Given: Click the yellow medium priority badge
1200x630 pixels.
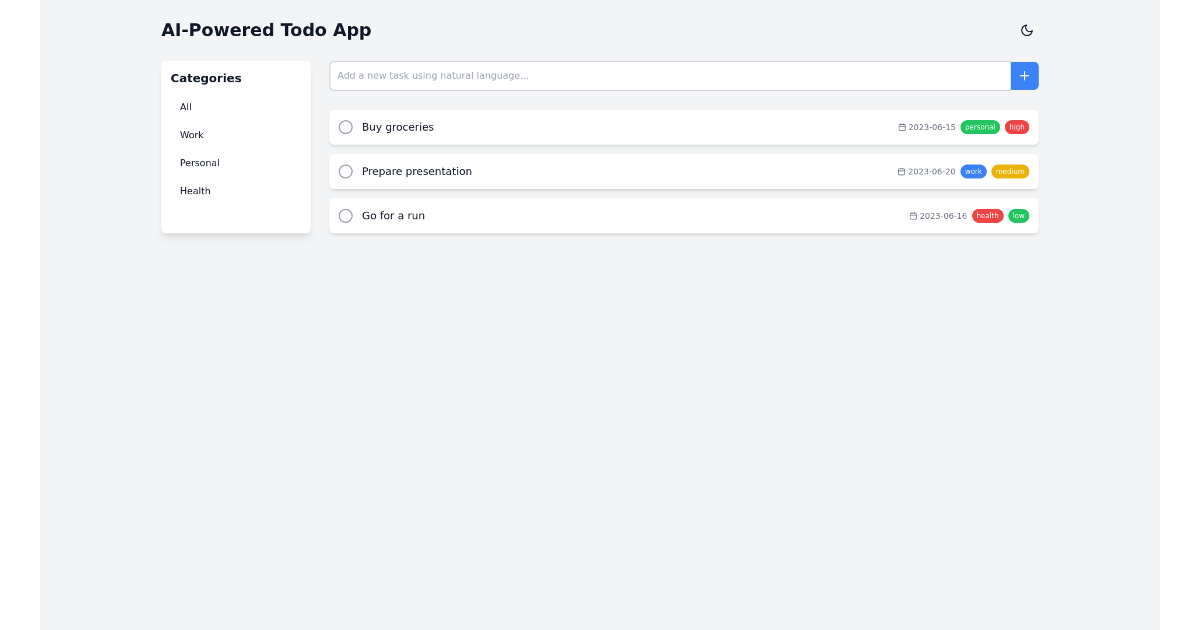Looking at the screenshot, I should coord(1010,171).
